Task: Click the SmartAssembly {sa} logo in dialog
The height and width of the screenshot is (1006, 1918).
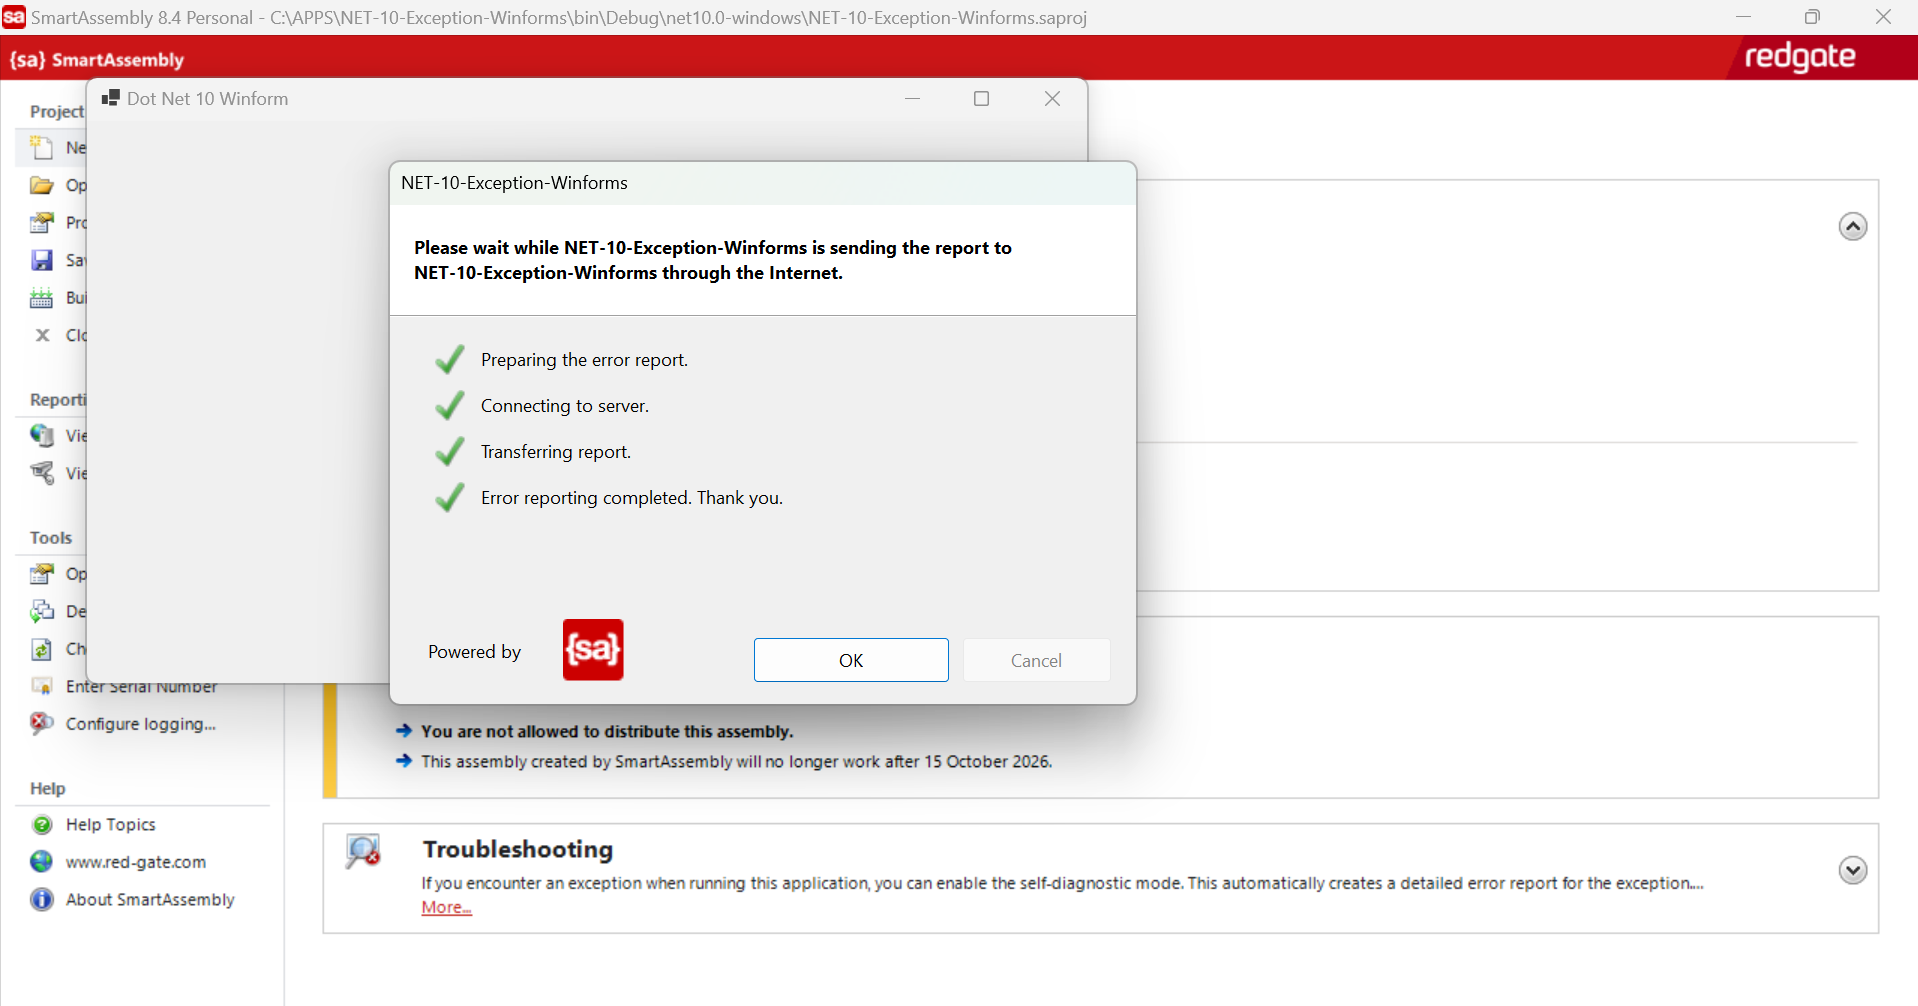Action: [x=593, y=650]
